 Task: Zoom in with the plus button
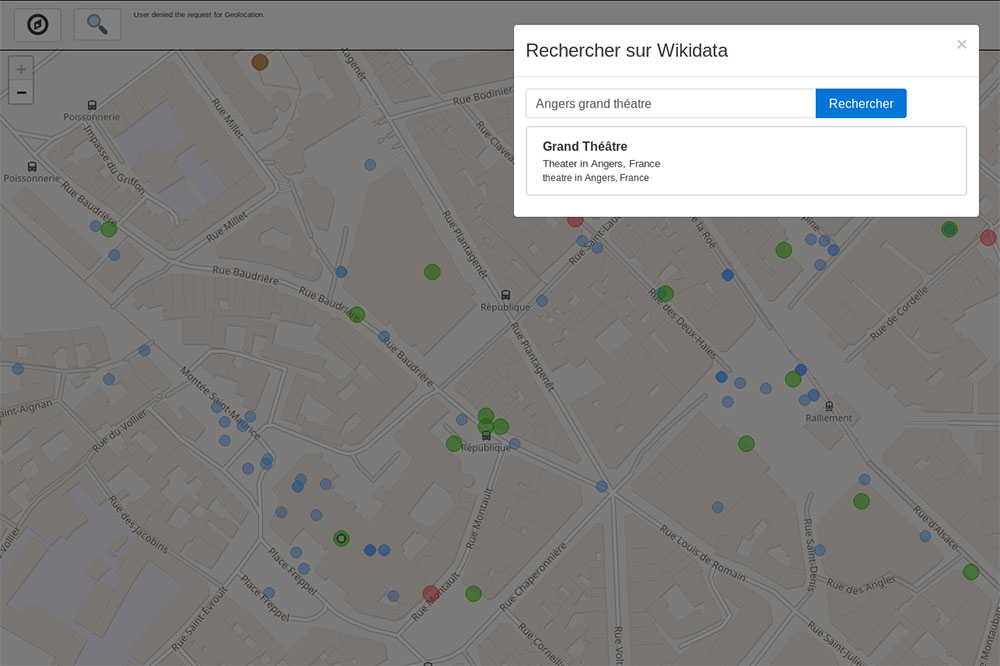click(x=21, y=69)
